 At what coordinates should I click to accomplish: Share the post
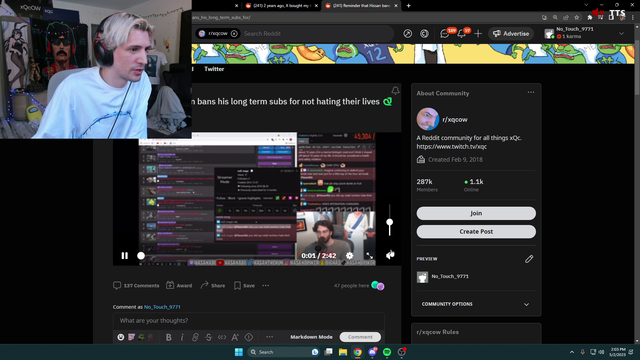213,285
